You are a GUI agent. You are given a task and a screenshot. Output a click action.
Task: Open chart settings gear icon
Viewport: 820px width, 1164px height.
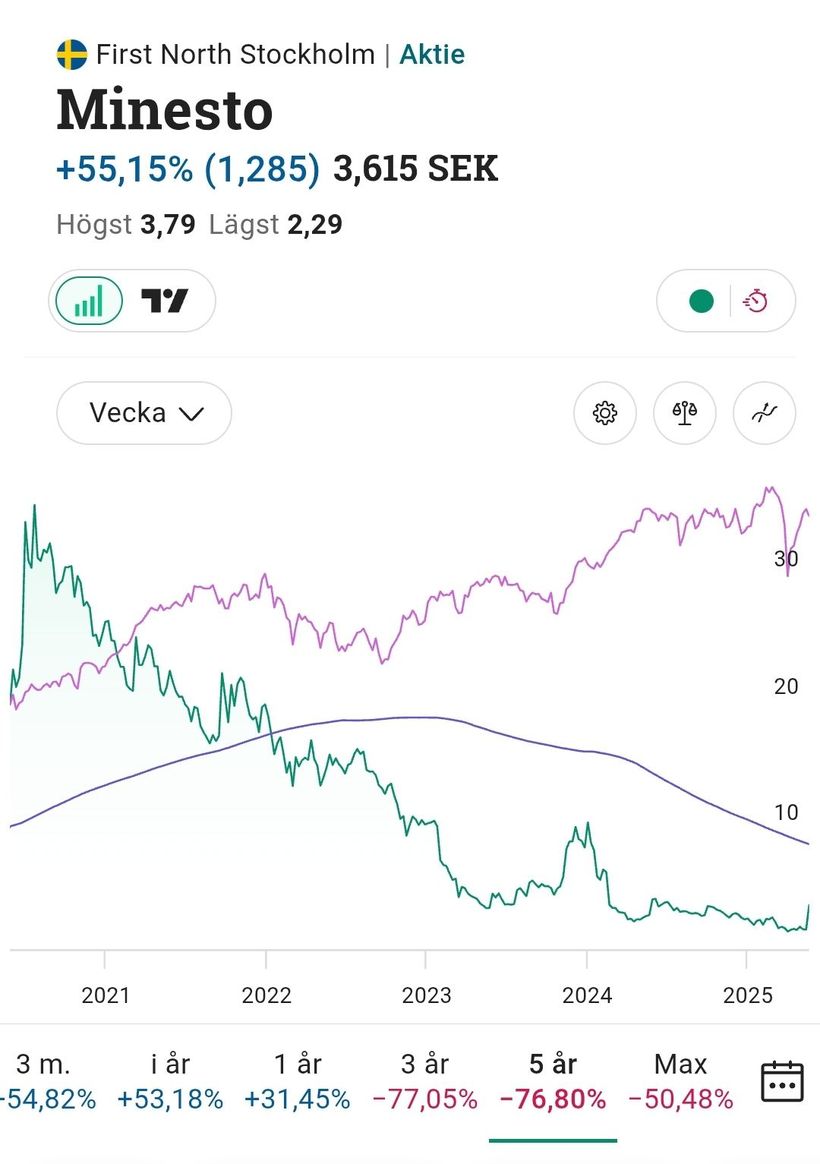point(605,412)
